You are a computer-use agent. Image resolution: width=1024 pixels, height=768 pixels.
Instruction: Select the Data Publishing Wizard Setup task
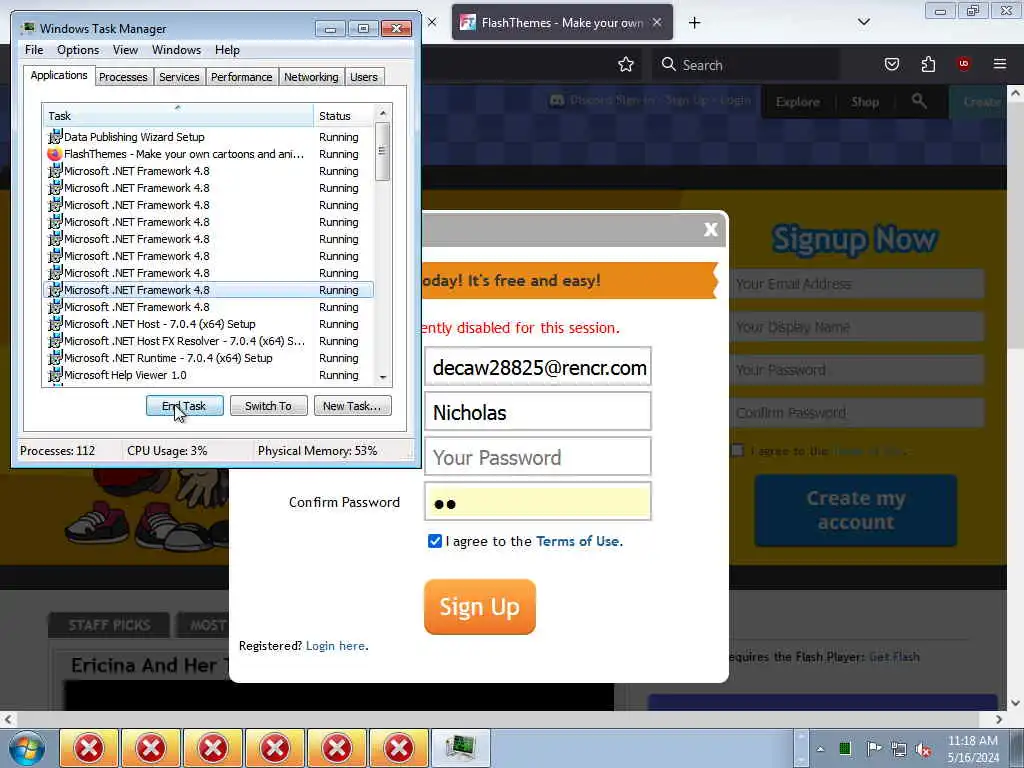pyautogui.click(x=208, y=136)
